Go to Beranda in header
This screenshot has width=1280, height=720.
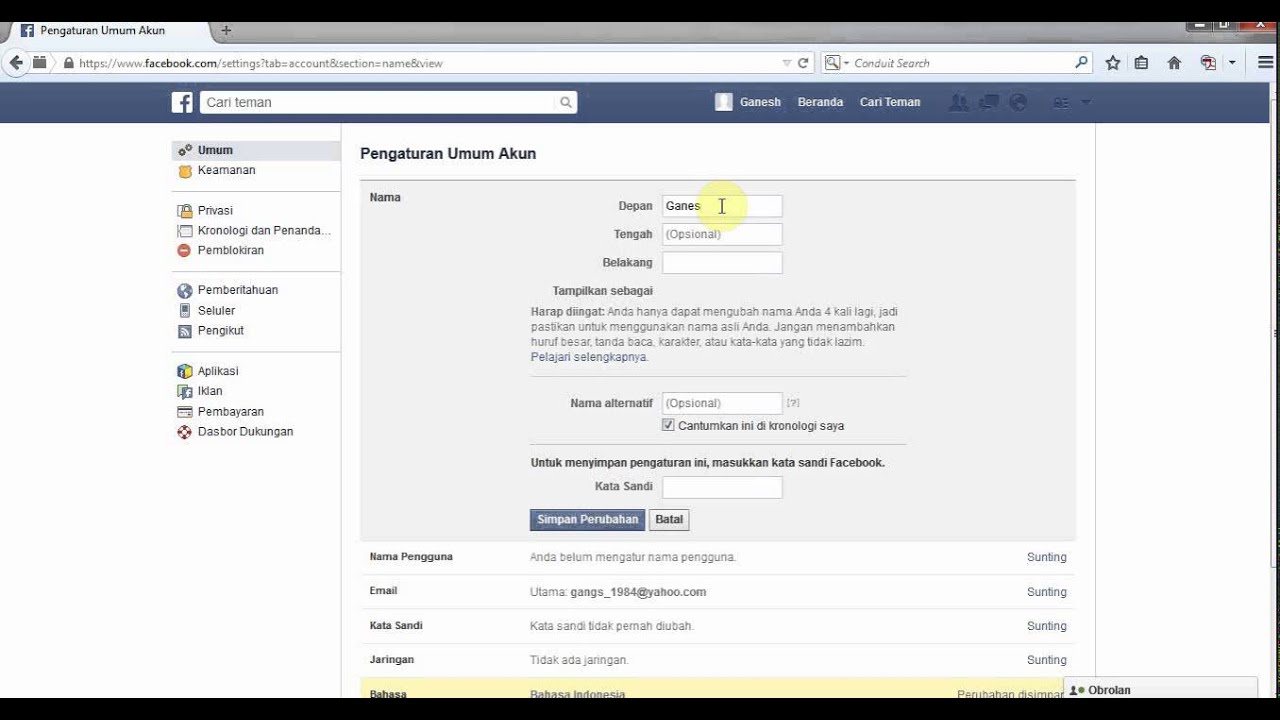(x=820, y=102)
